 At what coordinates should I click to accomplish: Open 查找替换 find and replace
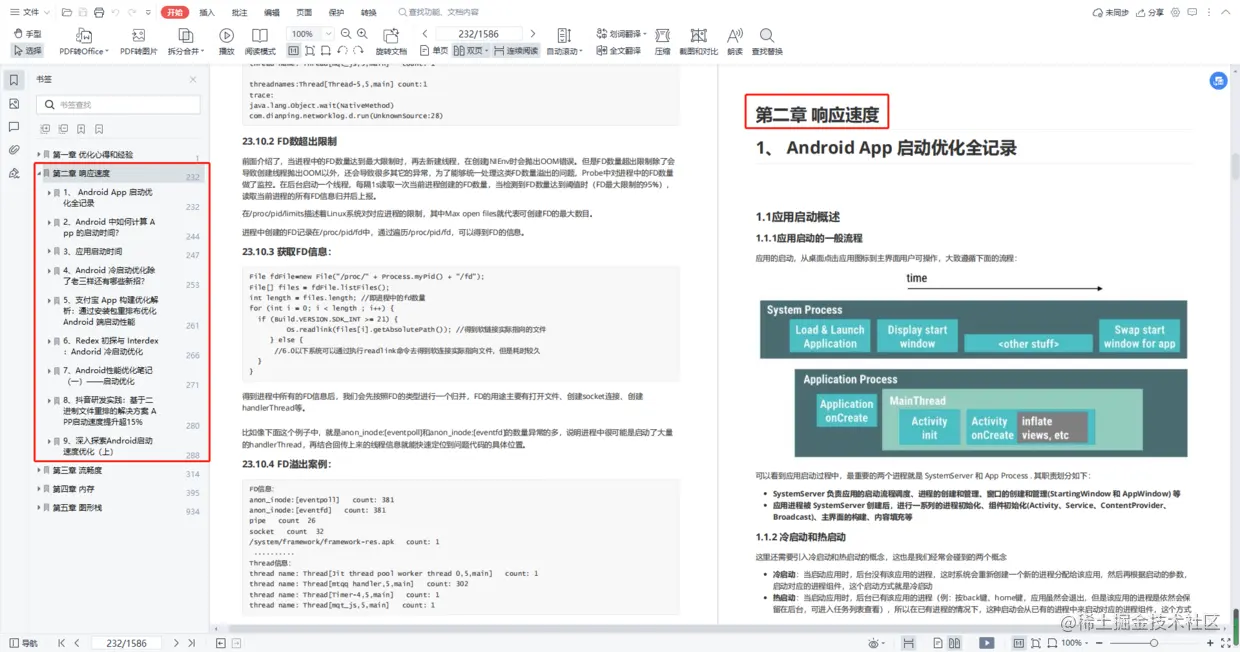tap(767, 42)
